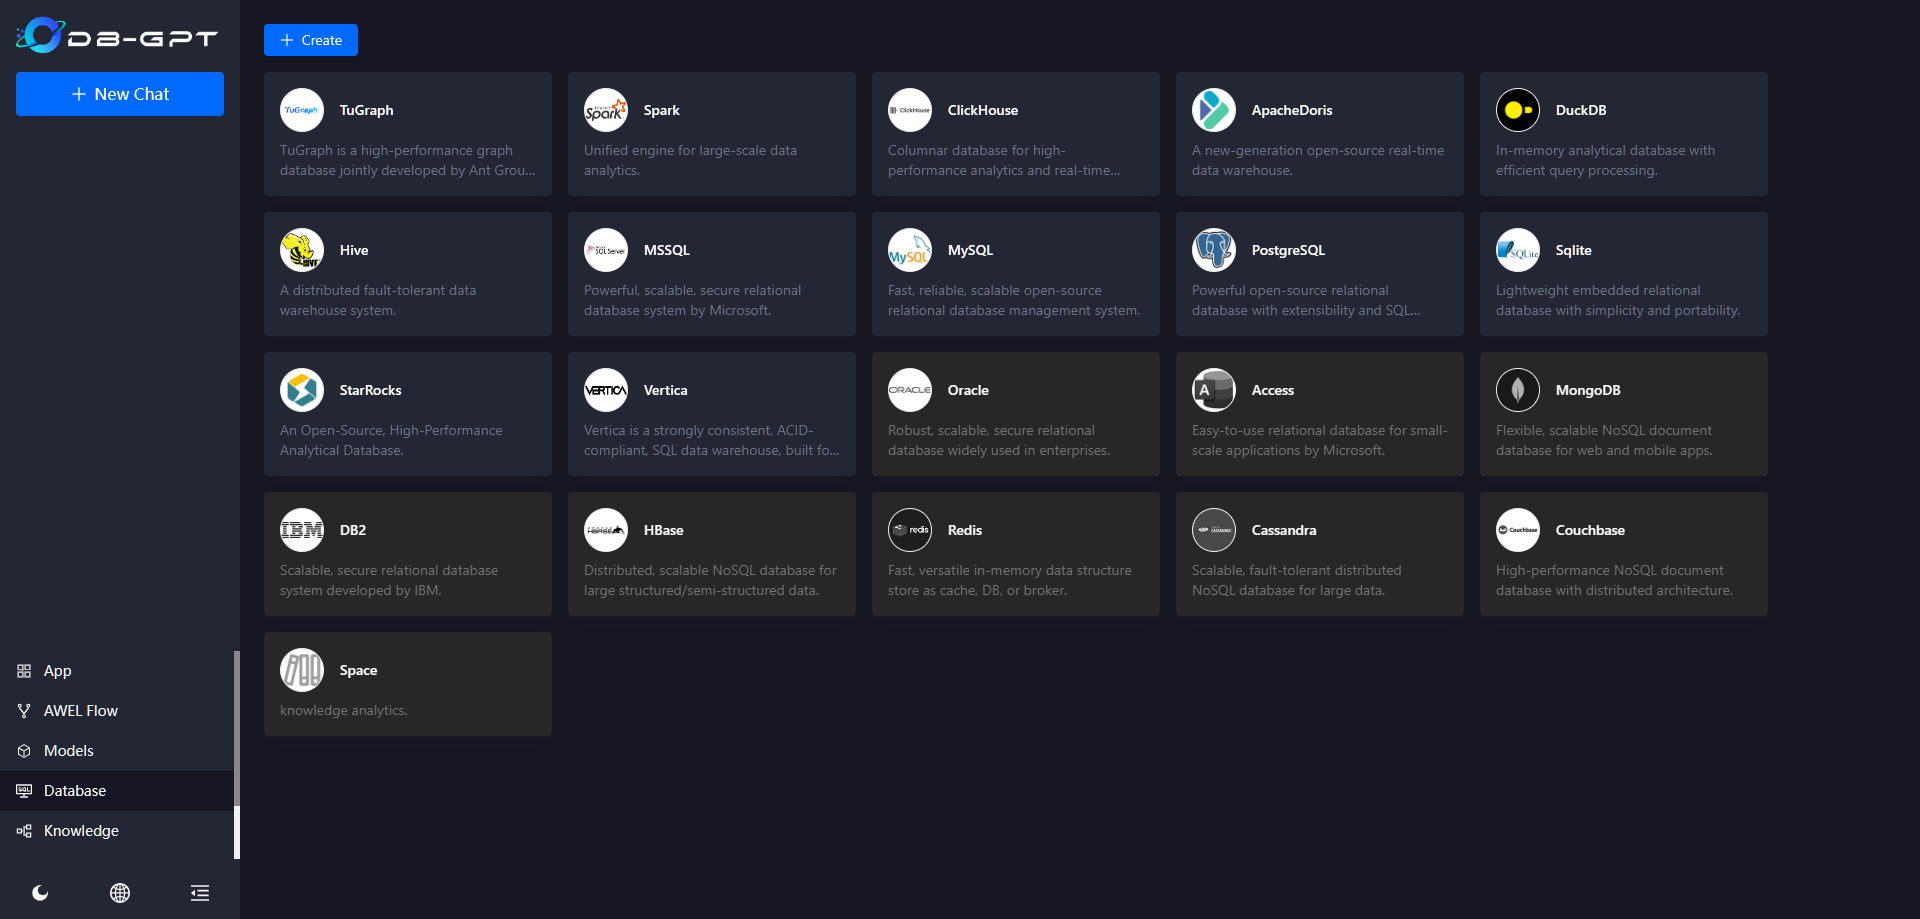Click the ApacheDoris title text
This screenshot has width=1920, height=919.
1292,110
